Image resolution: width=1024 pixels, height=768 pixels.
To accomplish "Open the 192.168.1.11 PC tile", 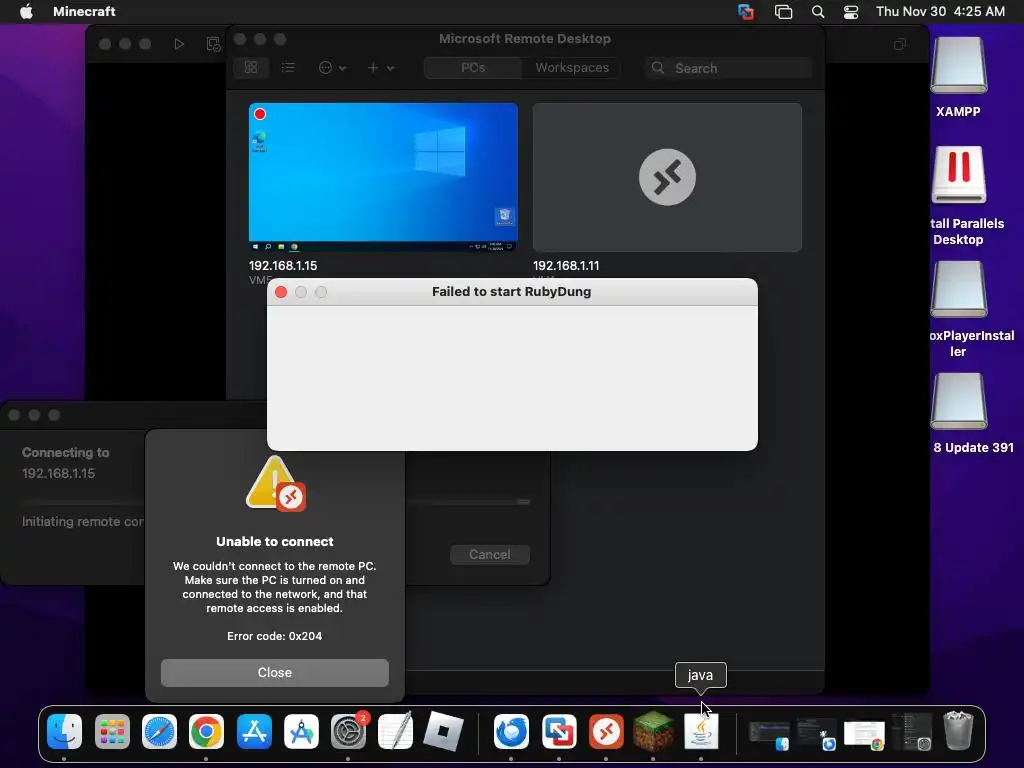I will [x=667, y=177].
